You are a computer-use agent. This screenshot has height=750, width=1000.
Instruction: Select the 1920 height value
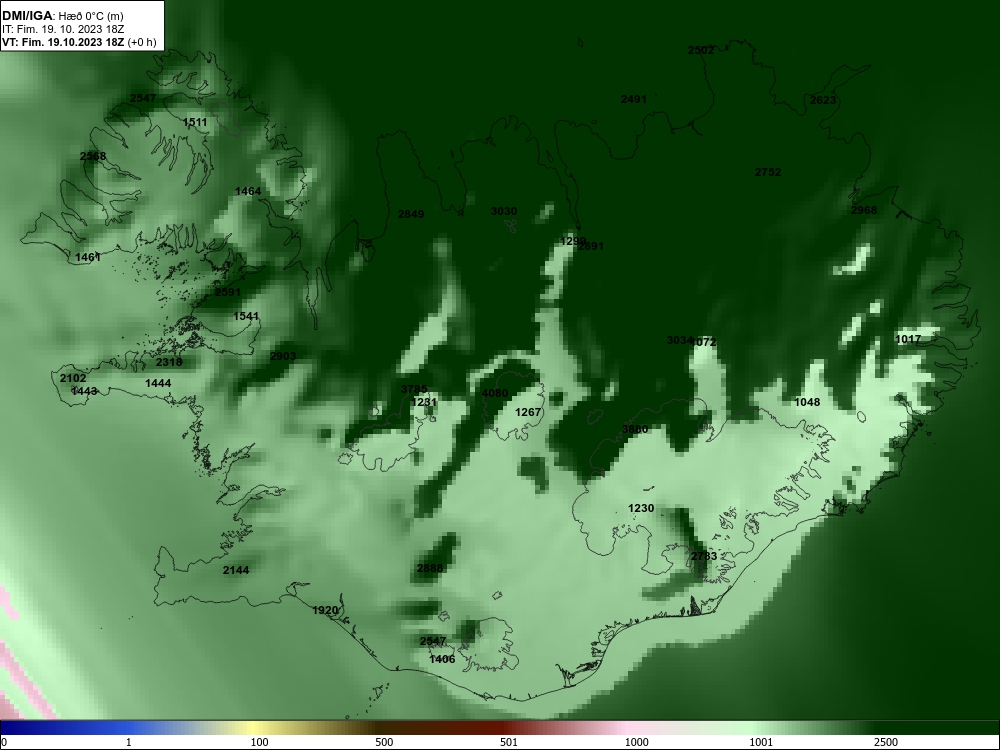[325, 611]
